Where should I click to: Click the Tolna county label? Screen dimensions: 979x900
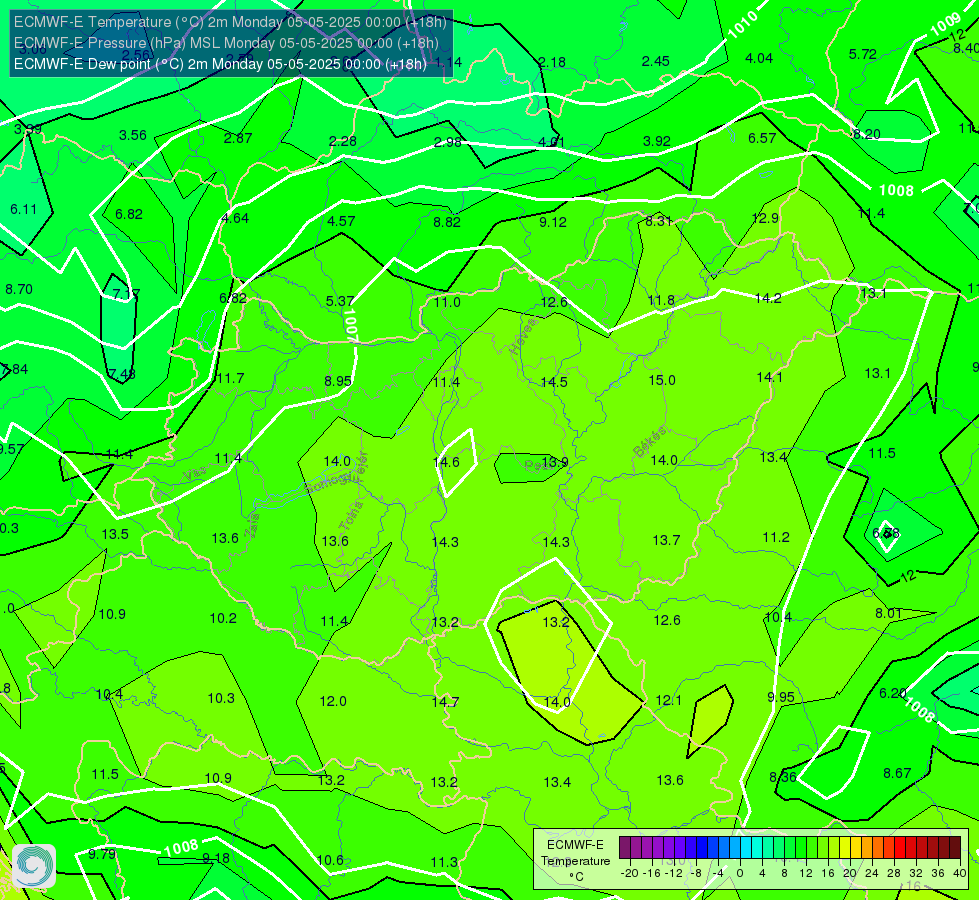(x=351, y=516)
